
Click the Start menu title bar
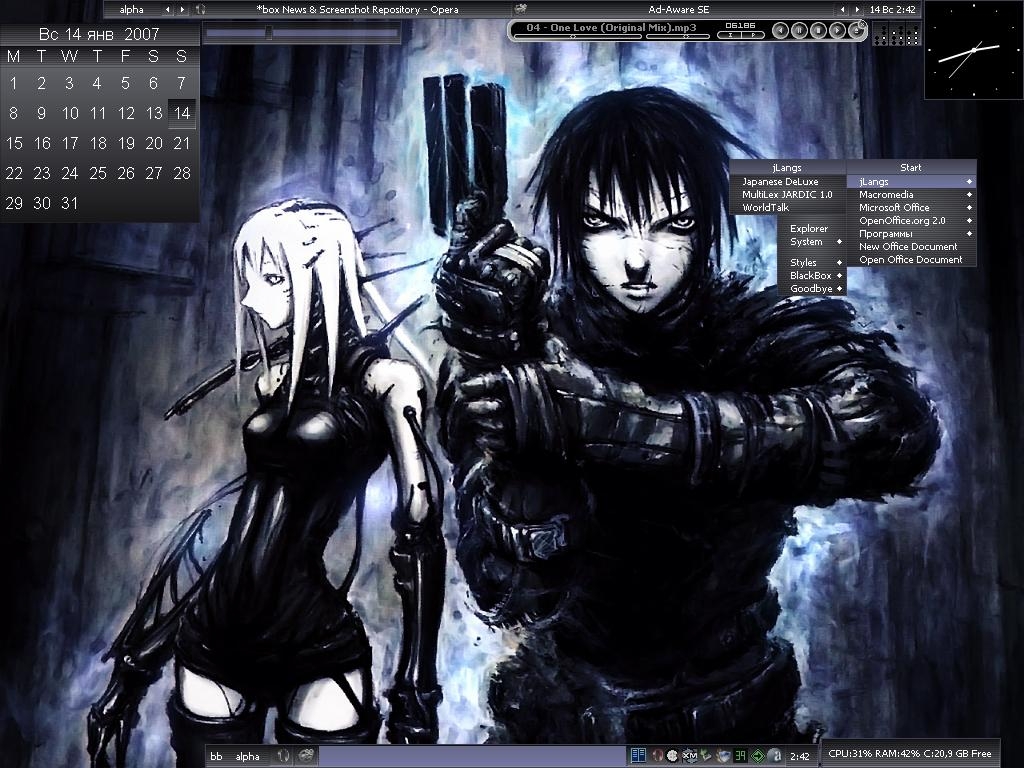pyautogui.click(x=912, y=167)
